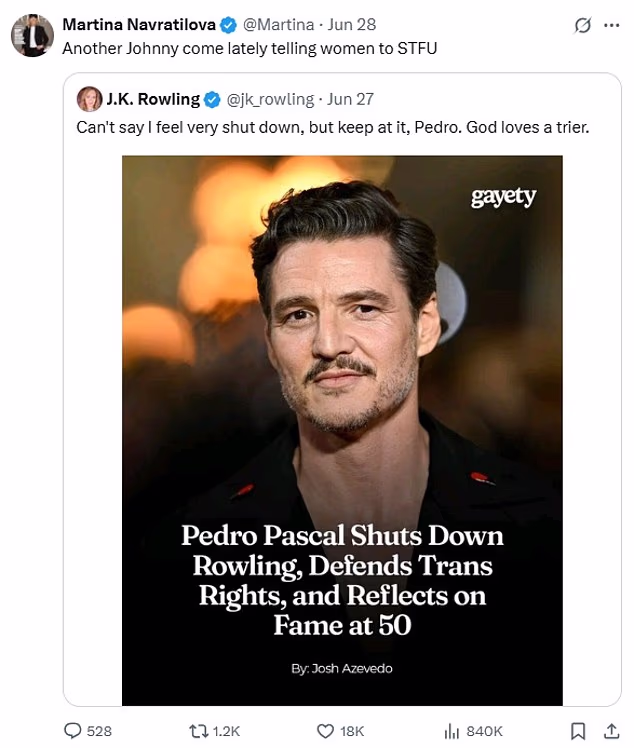Image resolution: width=634 pixels, height=748 pixels.
Task: Click J.K. Rowling's small profile avatar
Action: click(89, 99)
